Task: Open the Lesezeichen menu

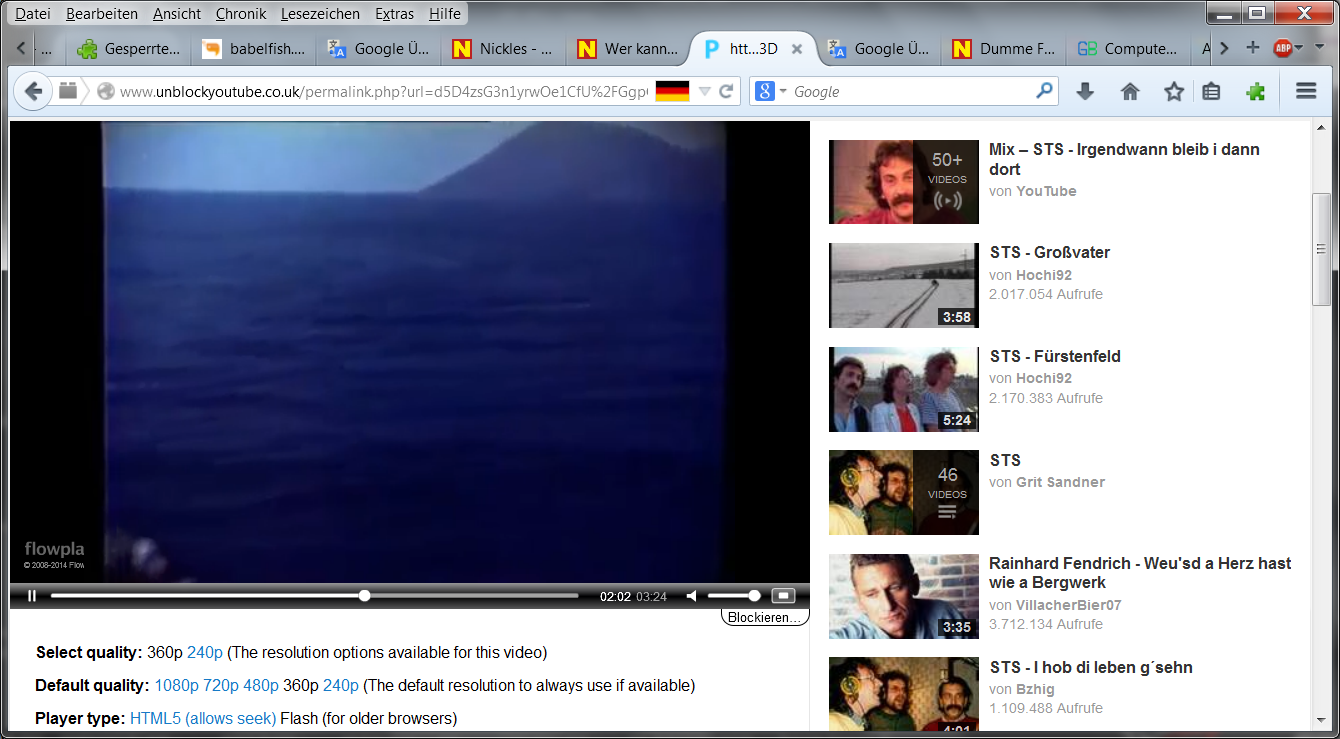Action: [321, 14]
